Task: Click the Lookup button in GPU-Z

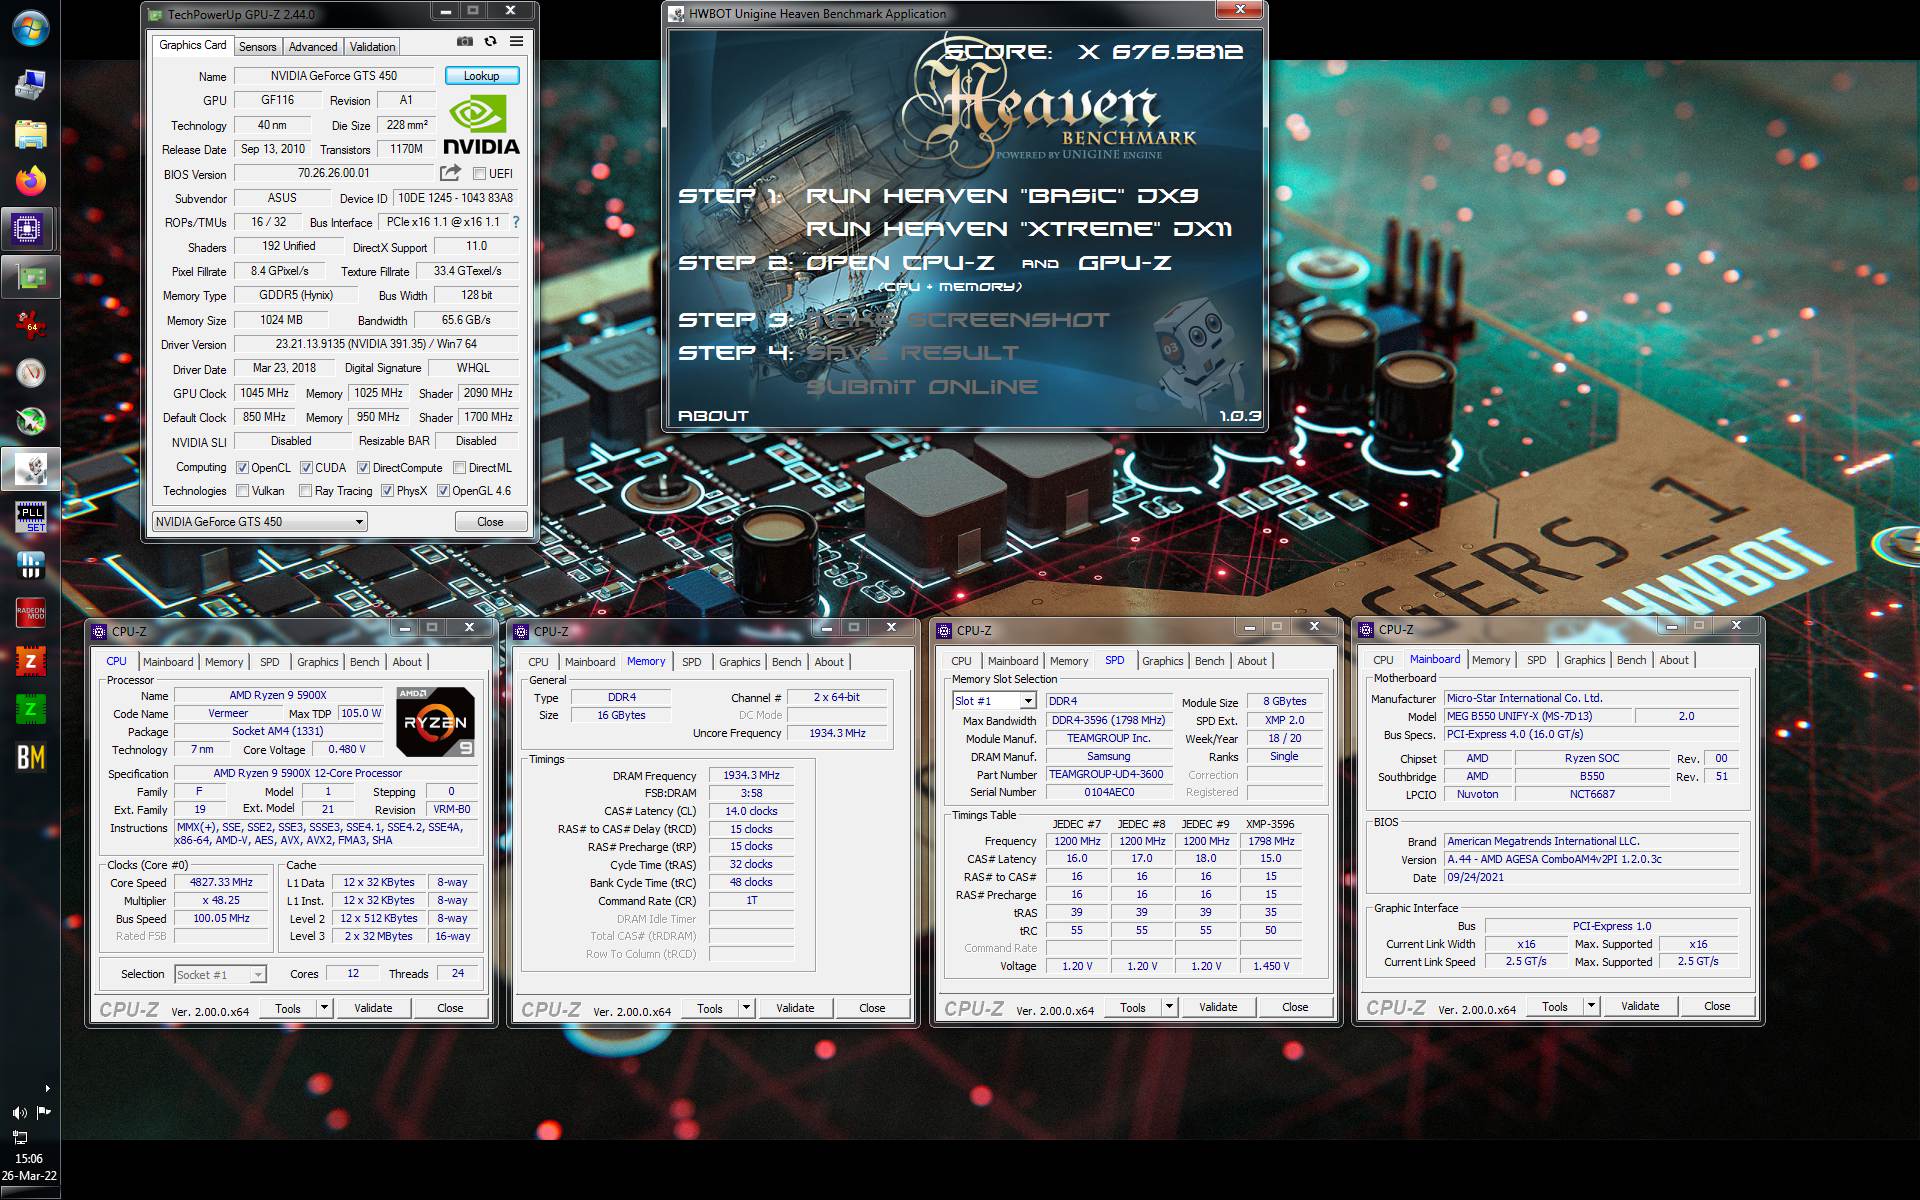Action: tap(481, 76)
